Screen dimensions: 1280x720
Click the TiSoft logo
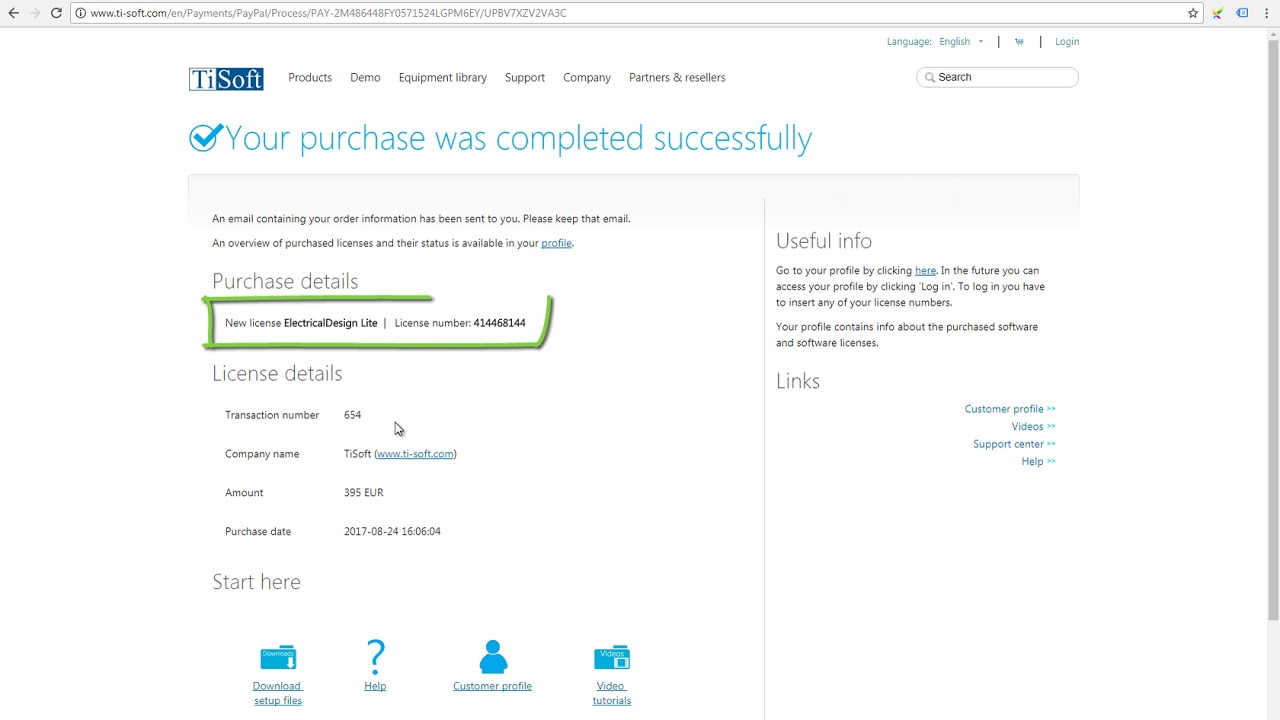tap(226, 78)
